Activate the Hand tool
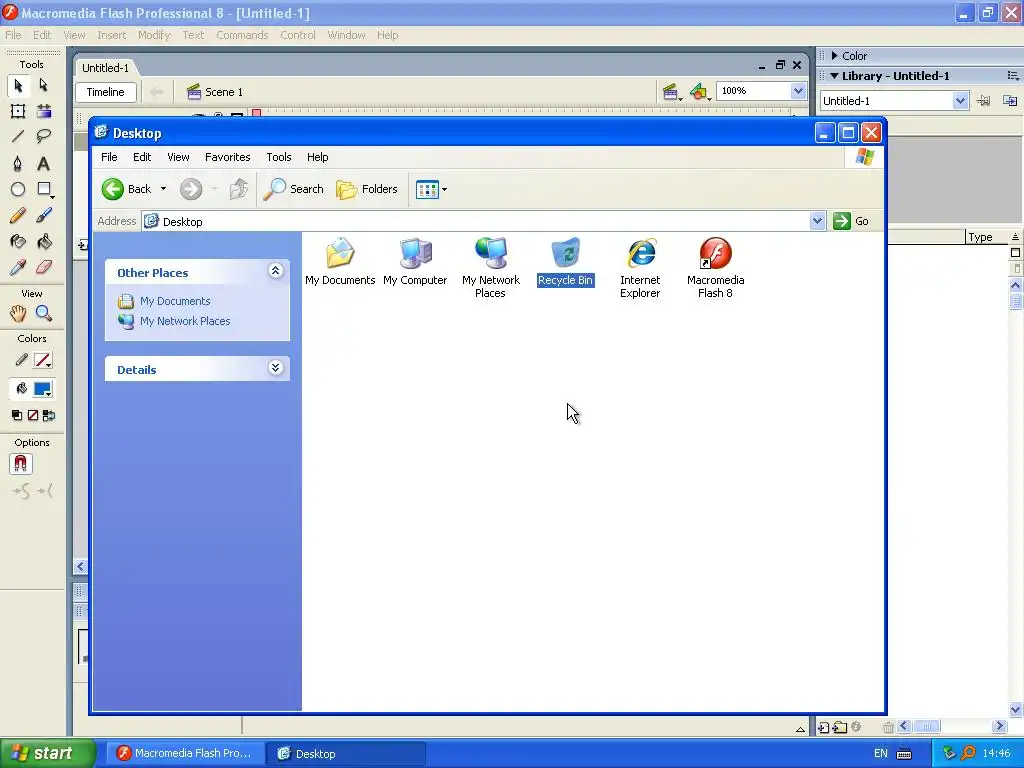Image resolution: width=1024 pixels, height=768 pixels. click(18, 313)
